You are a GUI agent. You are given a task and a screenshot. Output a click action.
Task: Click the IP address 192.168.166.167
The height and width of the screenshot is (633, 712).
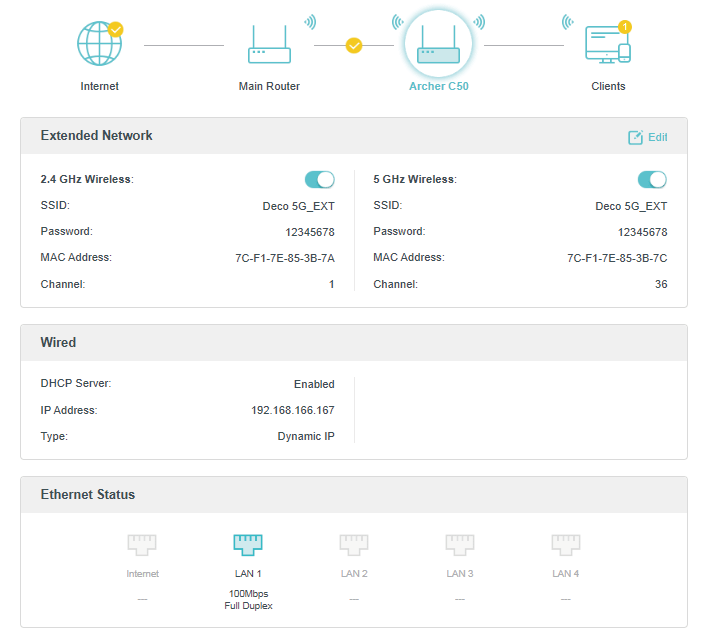coord(293,410)
